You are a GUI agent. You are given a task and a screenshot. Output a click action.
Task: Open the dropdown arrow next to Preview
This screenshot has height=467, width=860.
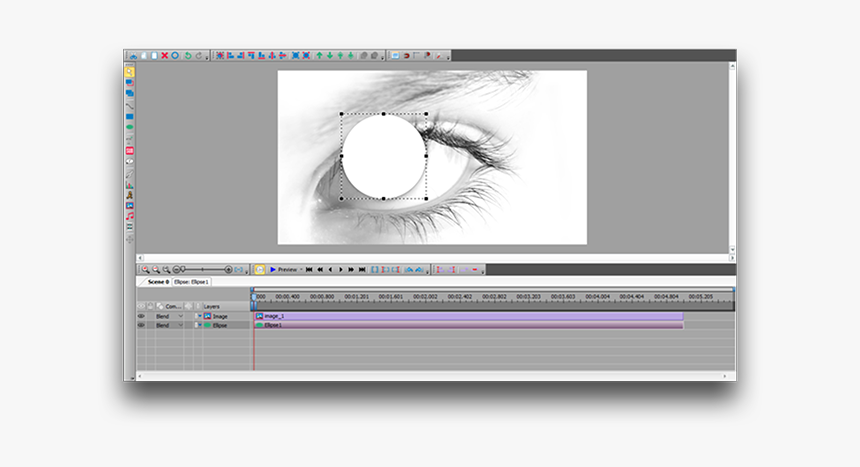301,270
